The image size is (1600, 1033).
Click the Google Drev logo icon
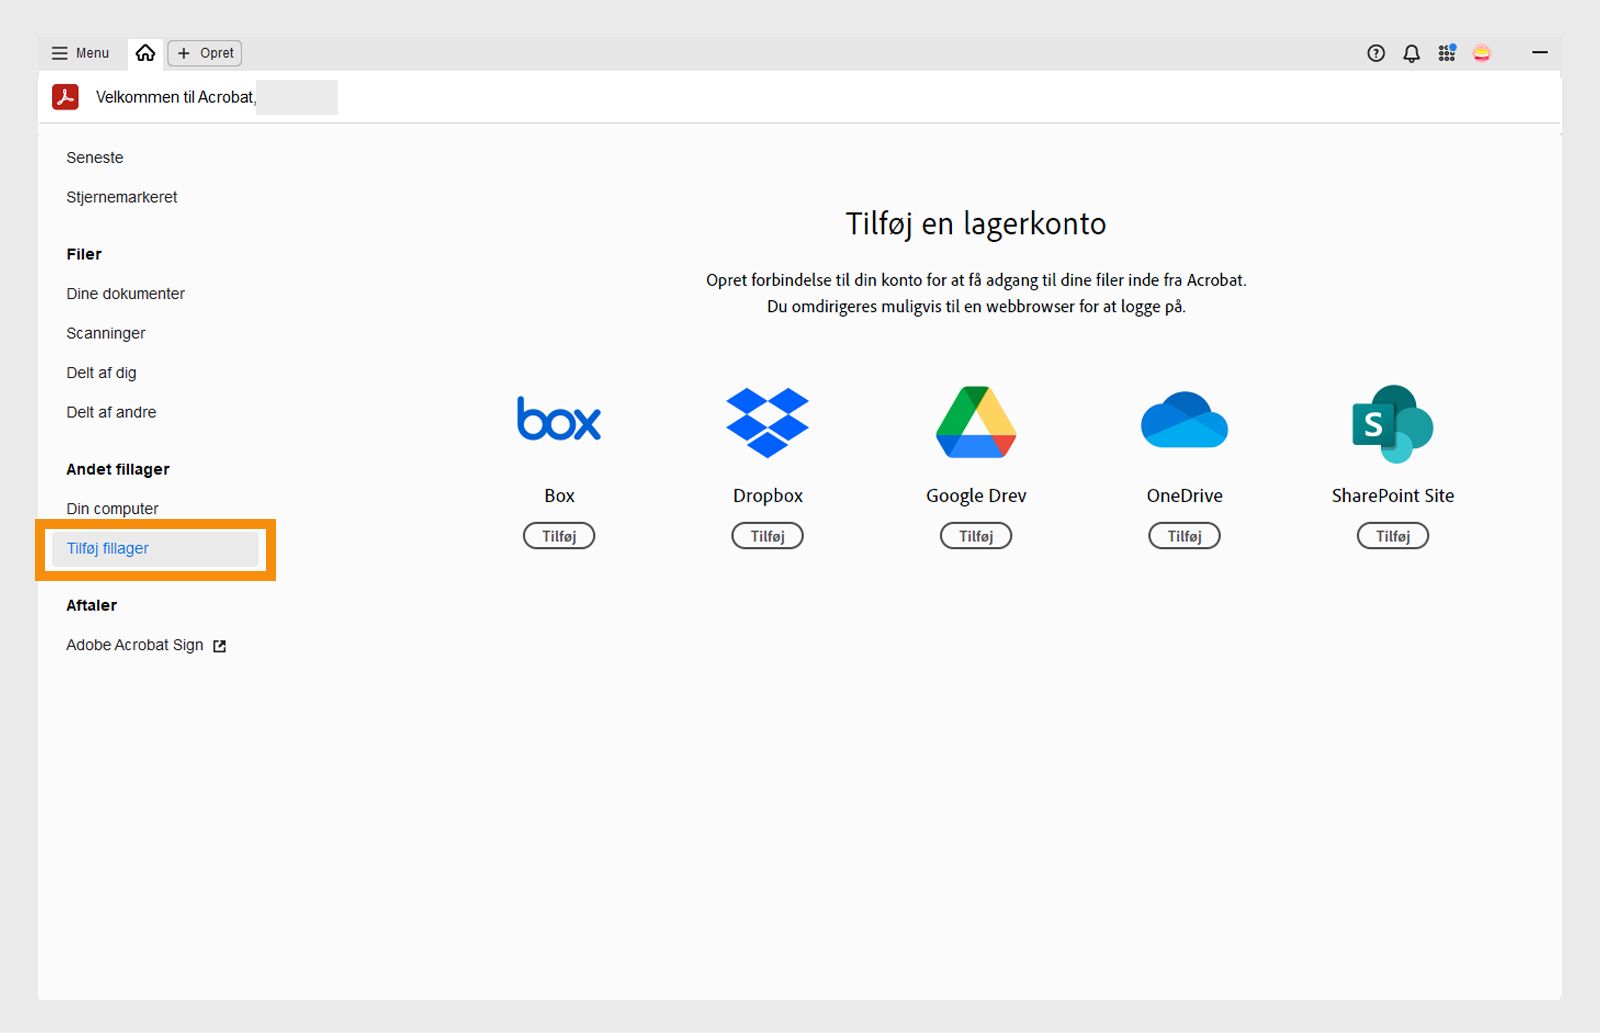click(975, 421)
